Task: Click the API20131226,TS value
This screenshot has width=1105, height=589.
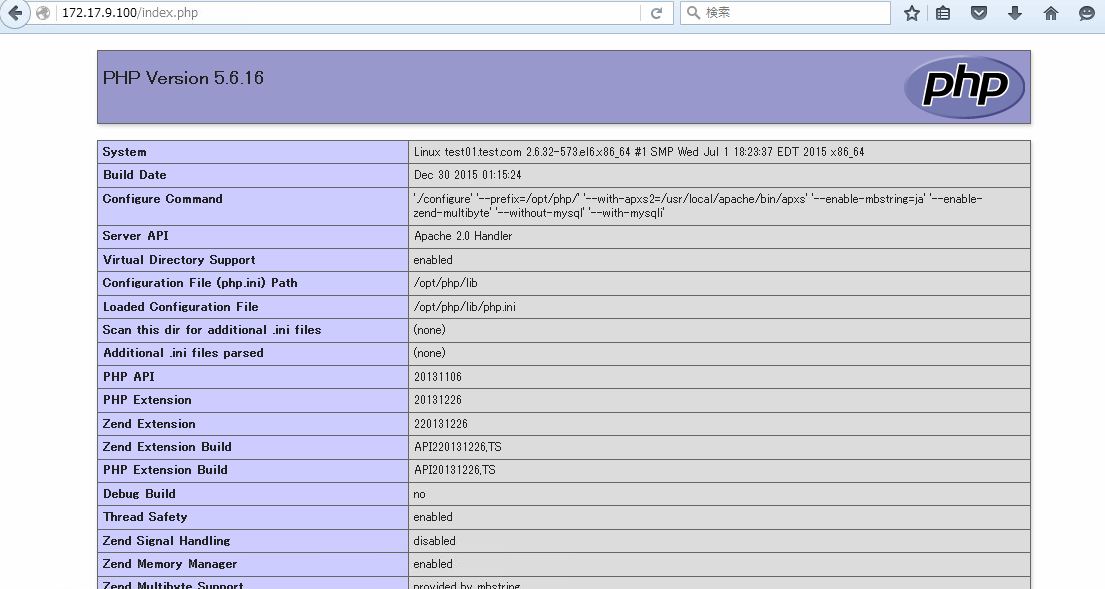Action: click(x=455, y=470)
